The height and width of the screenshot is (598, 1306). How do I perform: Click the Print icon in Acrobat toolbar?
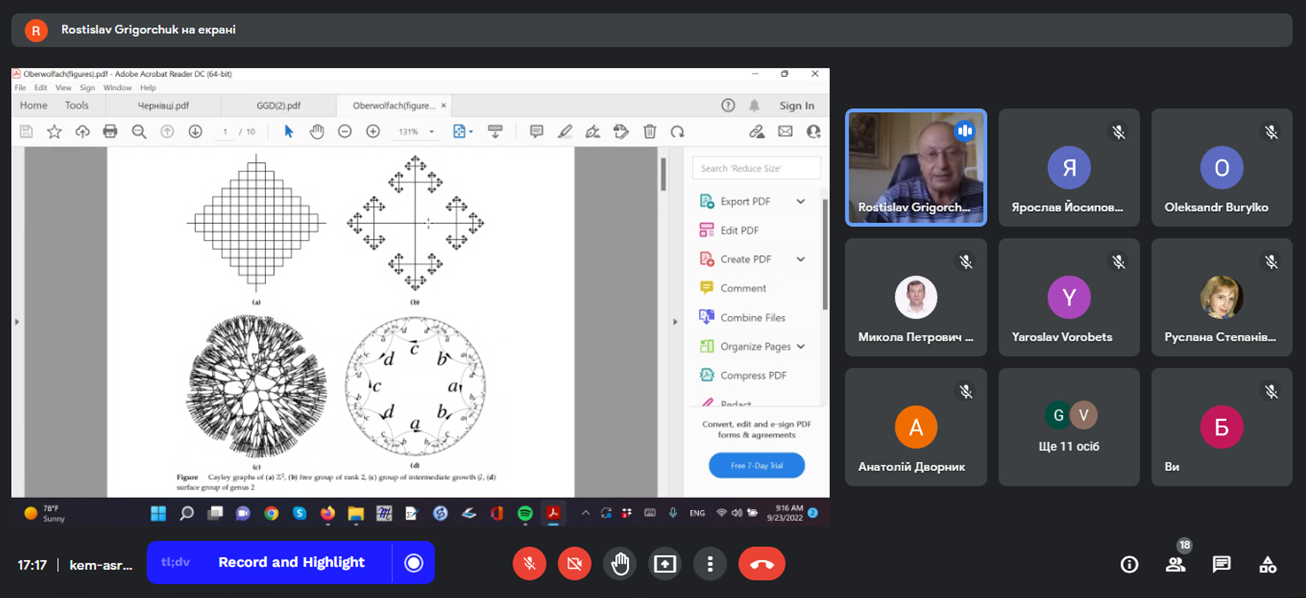[x=110, y=131]
